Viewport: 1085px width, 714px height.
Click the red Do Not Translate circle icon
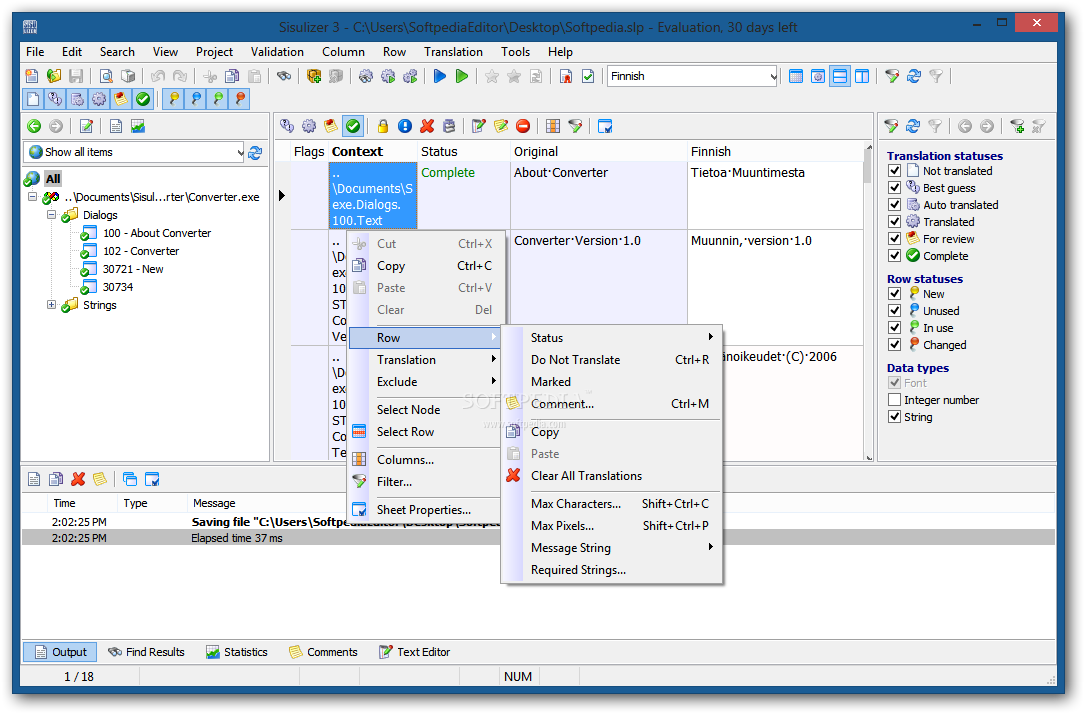coord(523,126)
